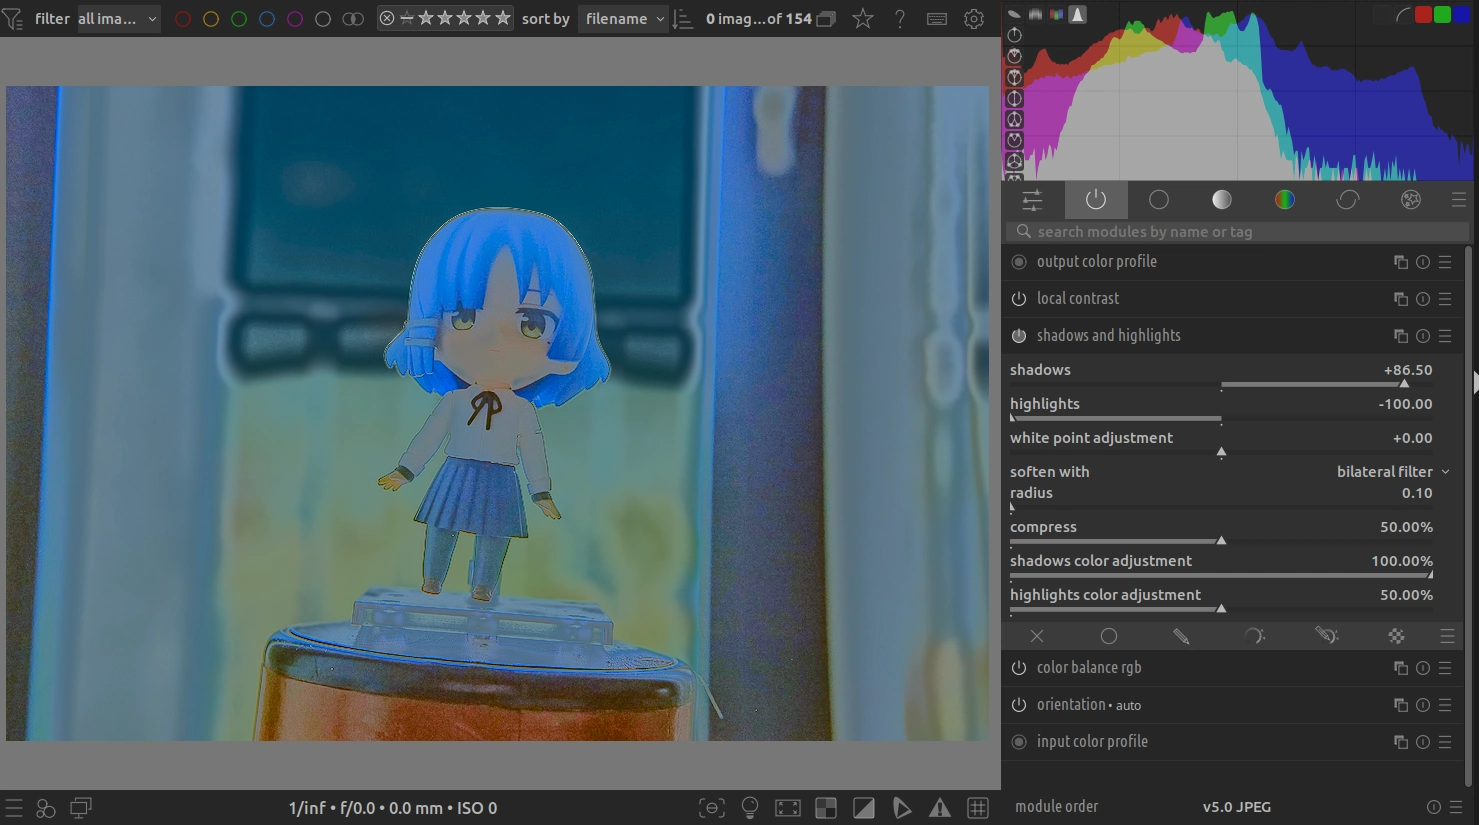Toggle color balance rgb module power

pos(1019,668)
